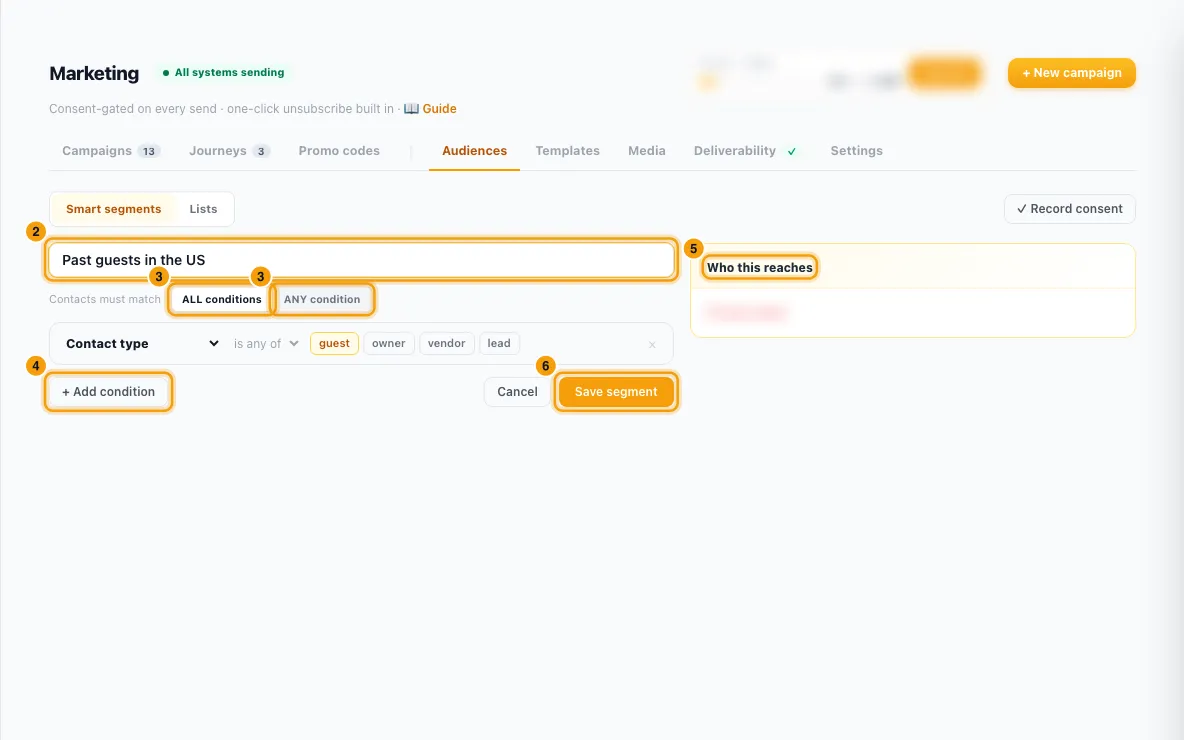
Task: Click the Record consent button
Action: (1069, 209)
